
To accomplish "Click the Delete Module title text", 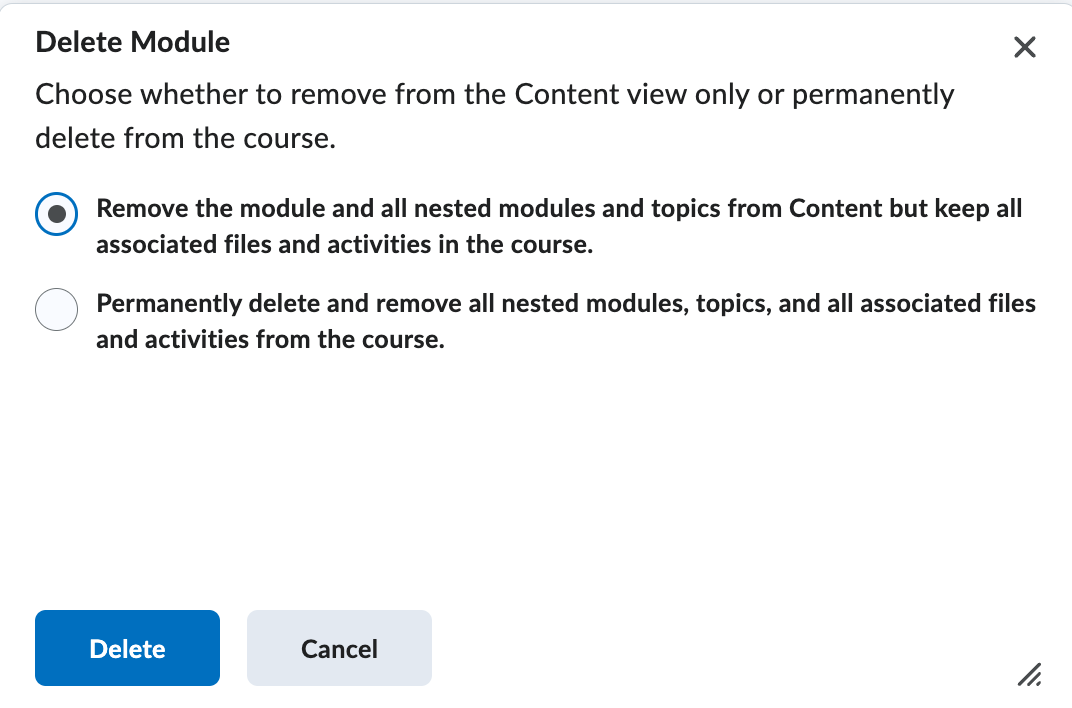I will (x=132, y=42).
